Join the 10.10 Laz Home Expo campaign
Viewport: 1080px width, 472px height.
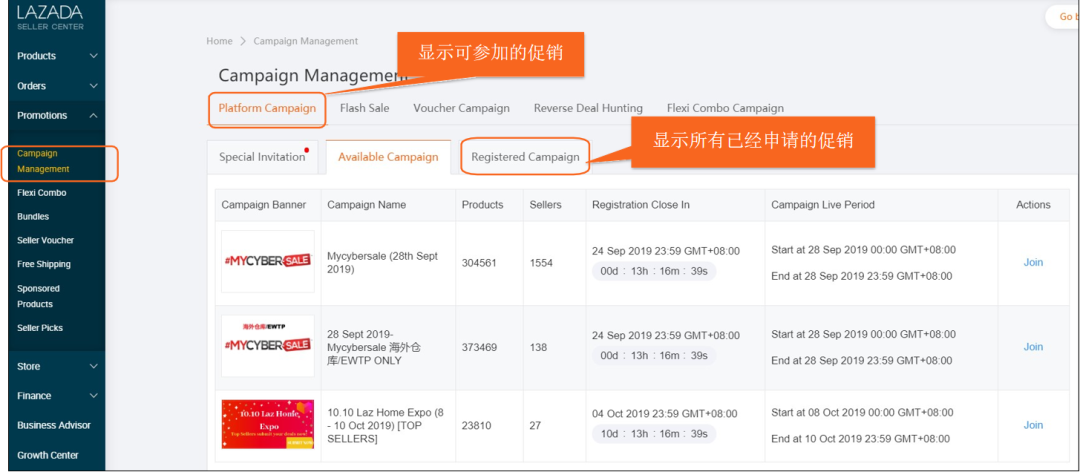(1033, 425)
